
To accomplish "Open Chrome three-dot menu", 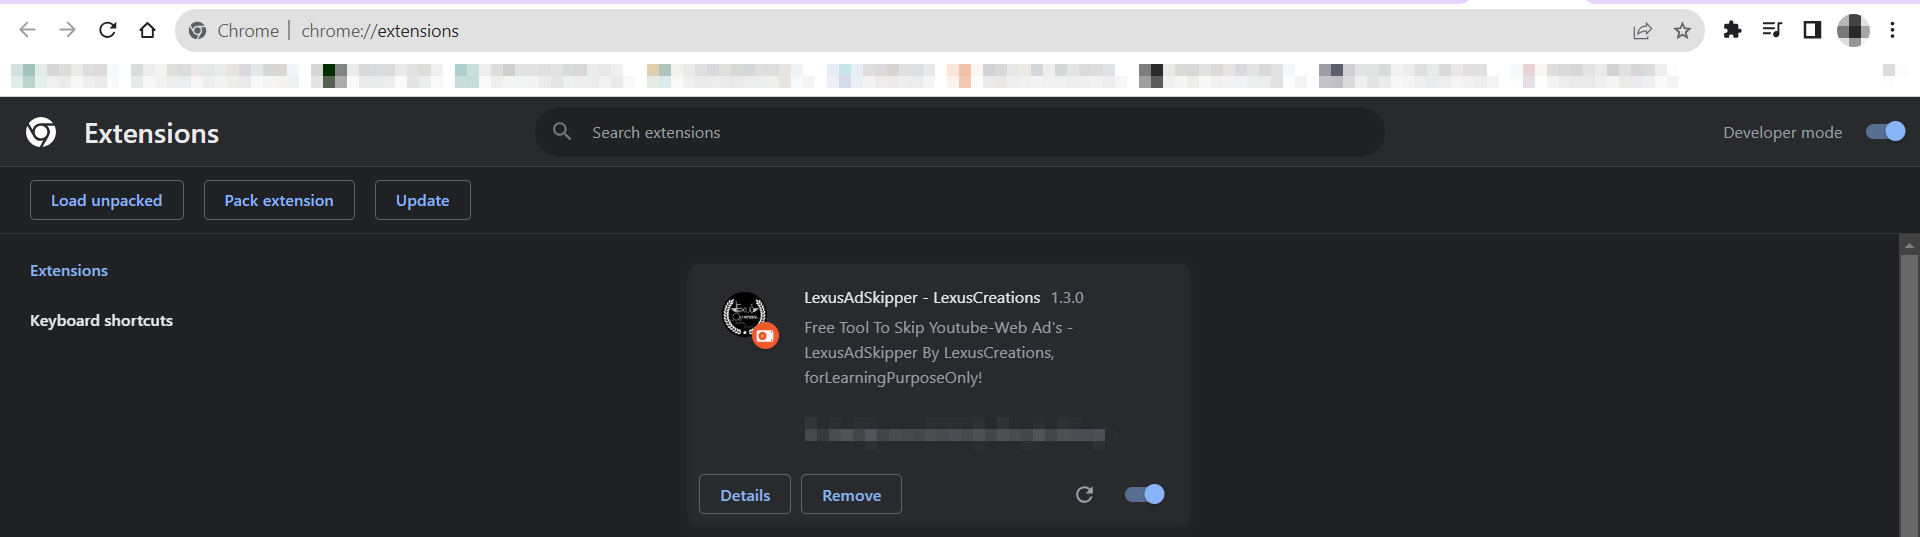I will (x=1892, y=30).
